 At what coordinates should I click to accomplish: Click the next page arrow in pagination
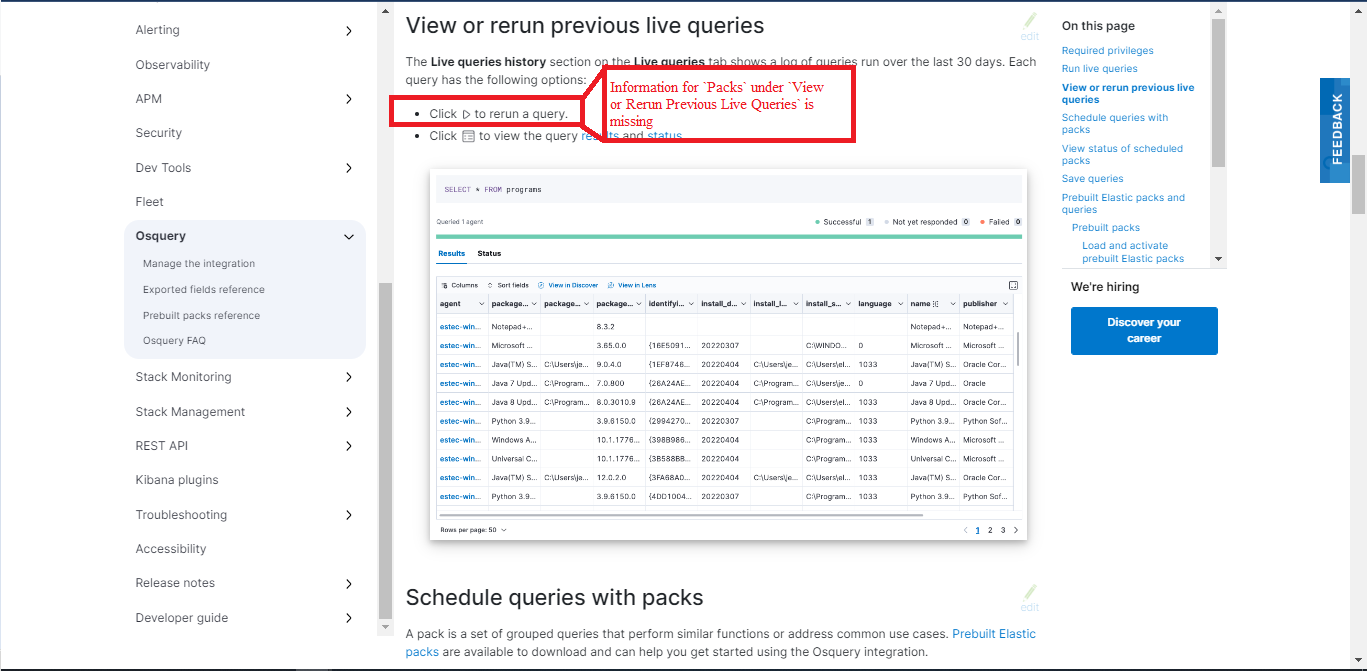click(x=1016, y=530)
